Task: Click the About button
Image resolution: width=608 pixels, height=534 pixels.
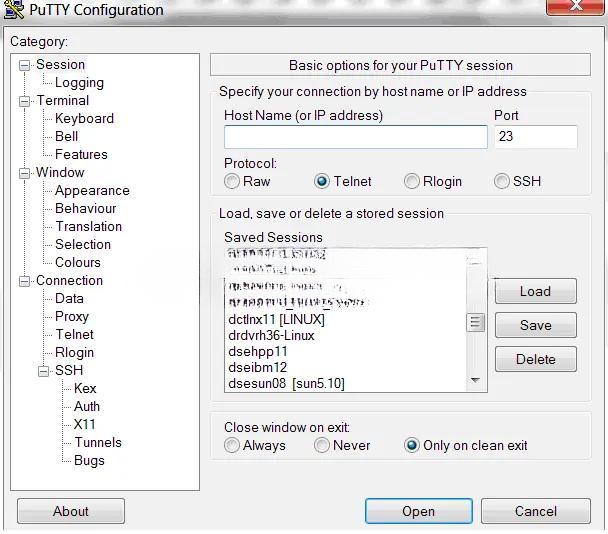Action: [x=71, y=511]
